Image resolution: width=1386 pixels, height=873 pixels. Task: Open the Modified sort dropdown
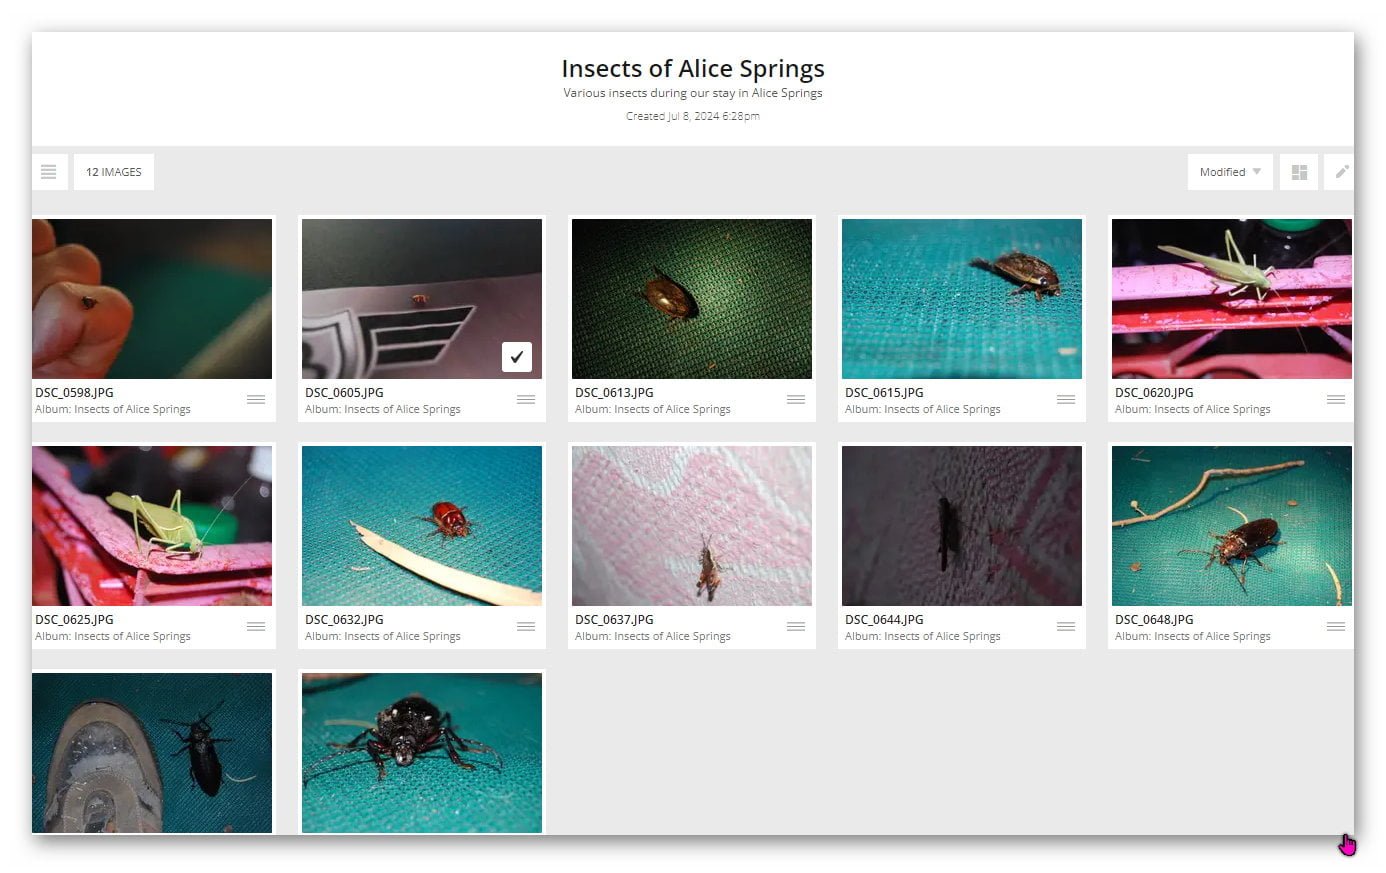click(1229, 172)
